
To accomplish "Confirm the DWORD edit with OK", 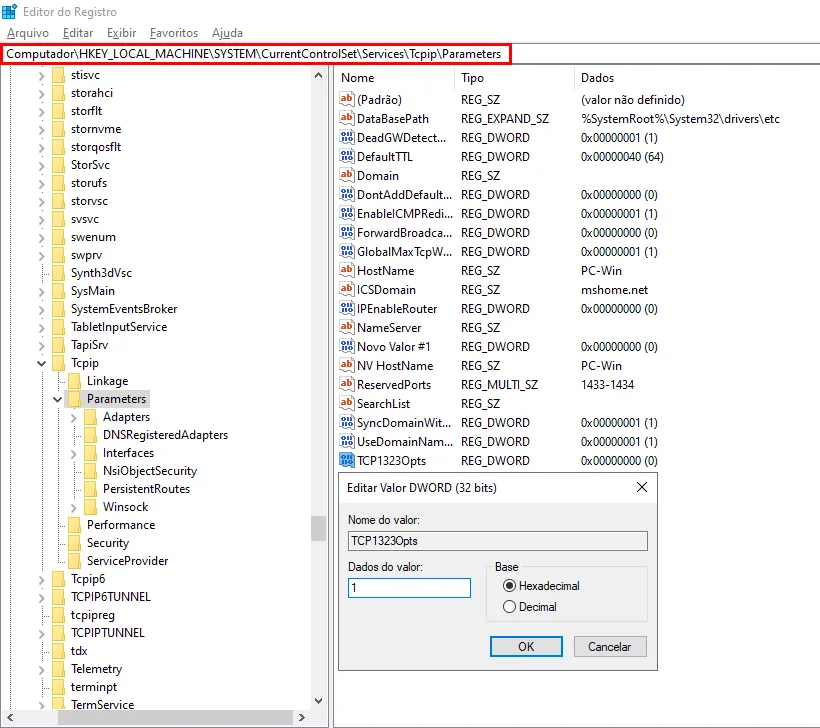I will coord(526,646).
